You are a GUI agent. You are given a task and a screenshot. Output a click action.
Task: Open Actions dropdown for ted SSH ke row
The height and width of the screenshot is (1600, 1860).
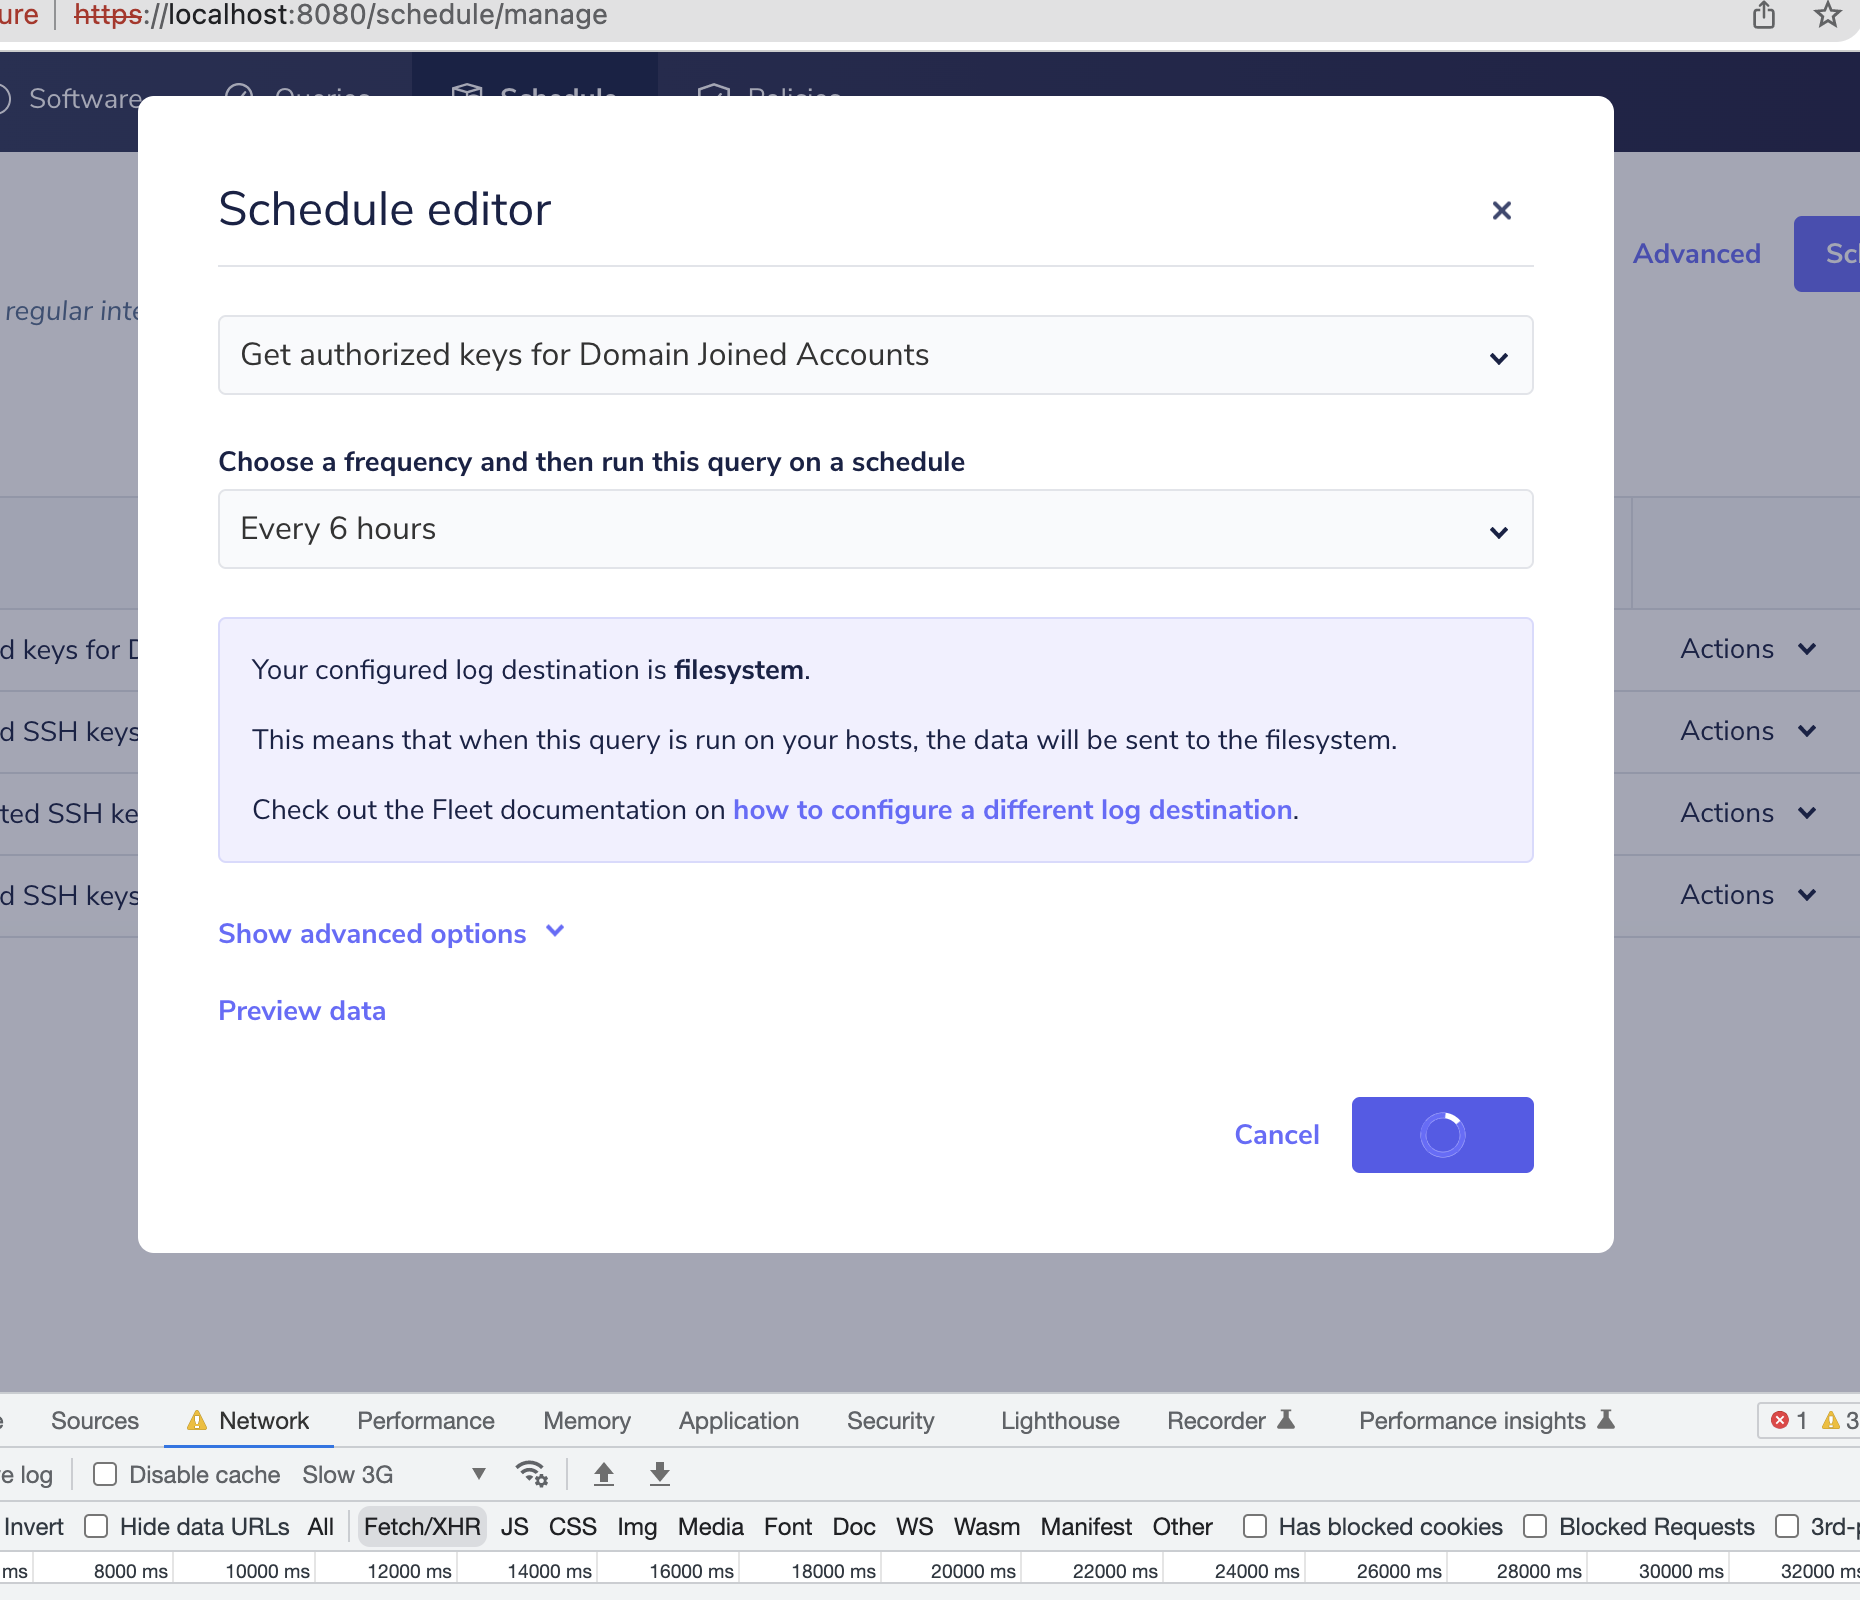pos(1747,813)
